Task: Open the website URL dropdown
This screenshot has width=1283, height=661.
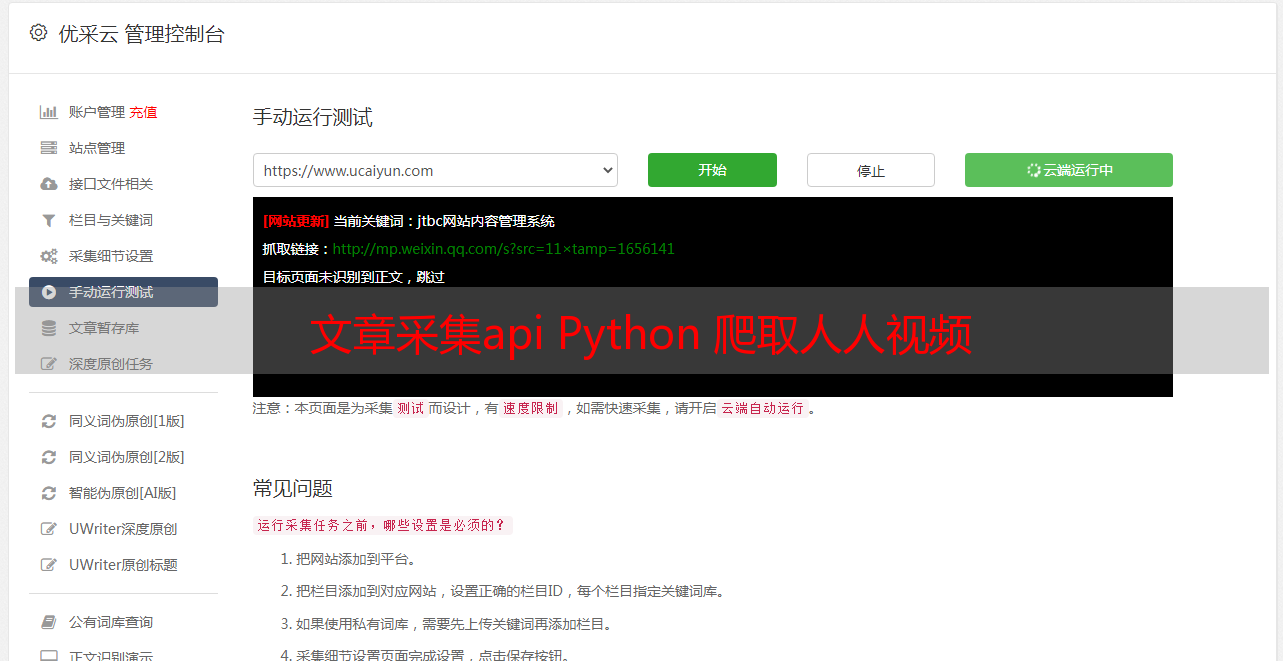Action: click(x=435, y=170)
